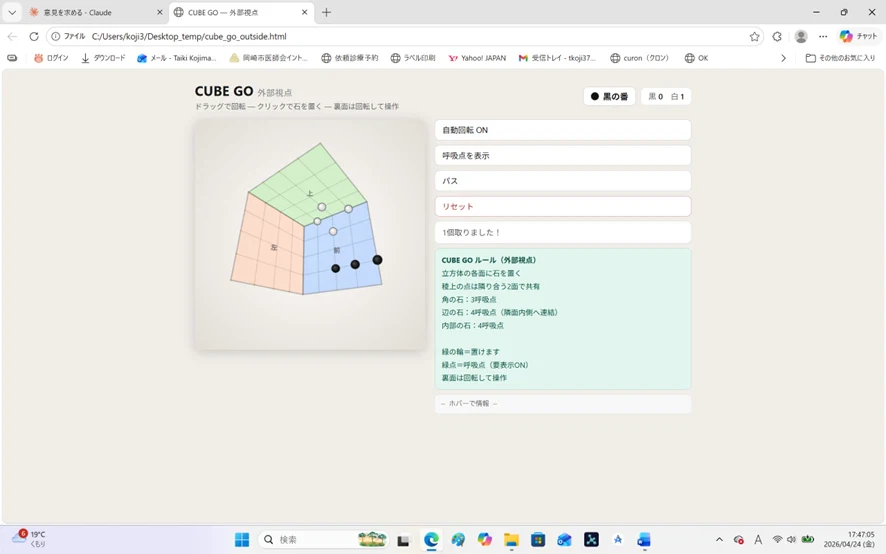
Task: Click the 上 label on green face
Action: point(310,194)
